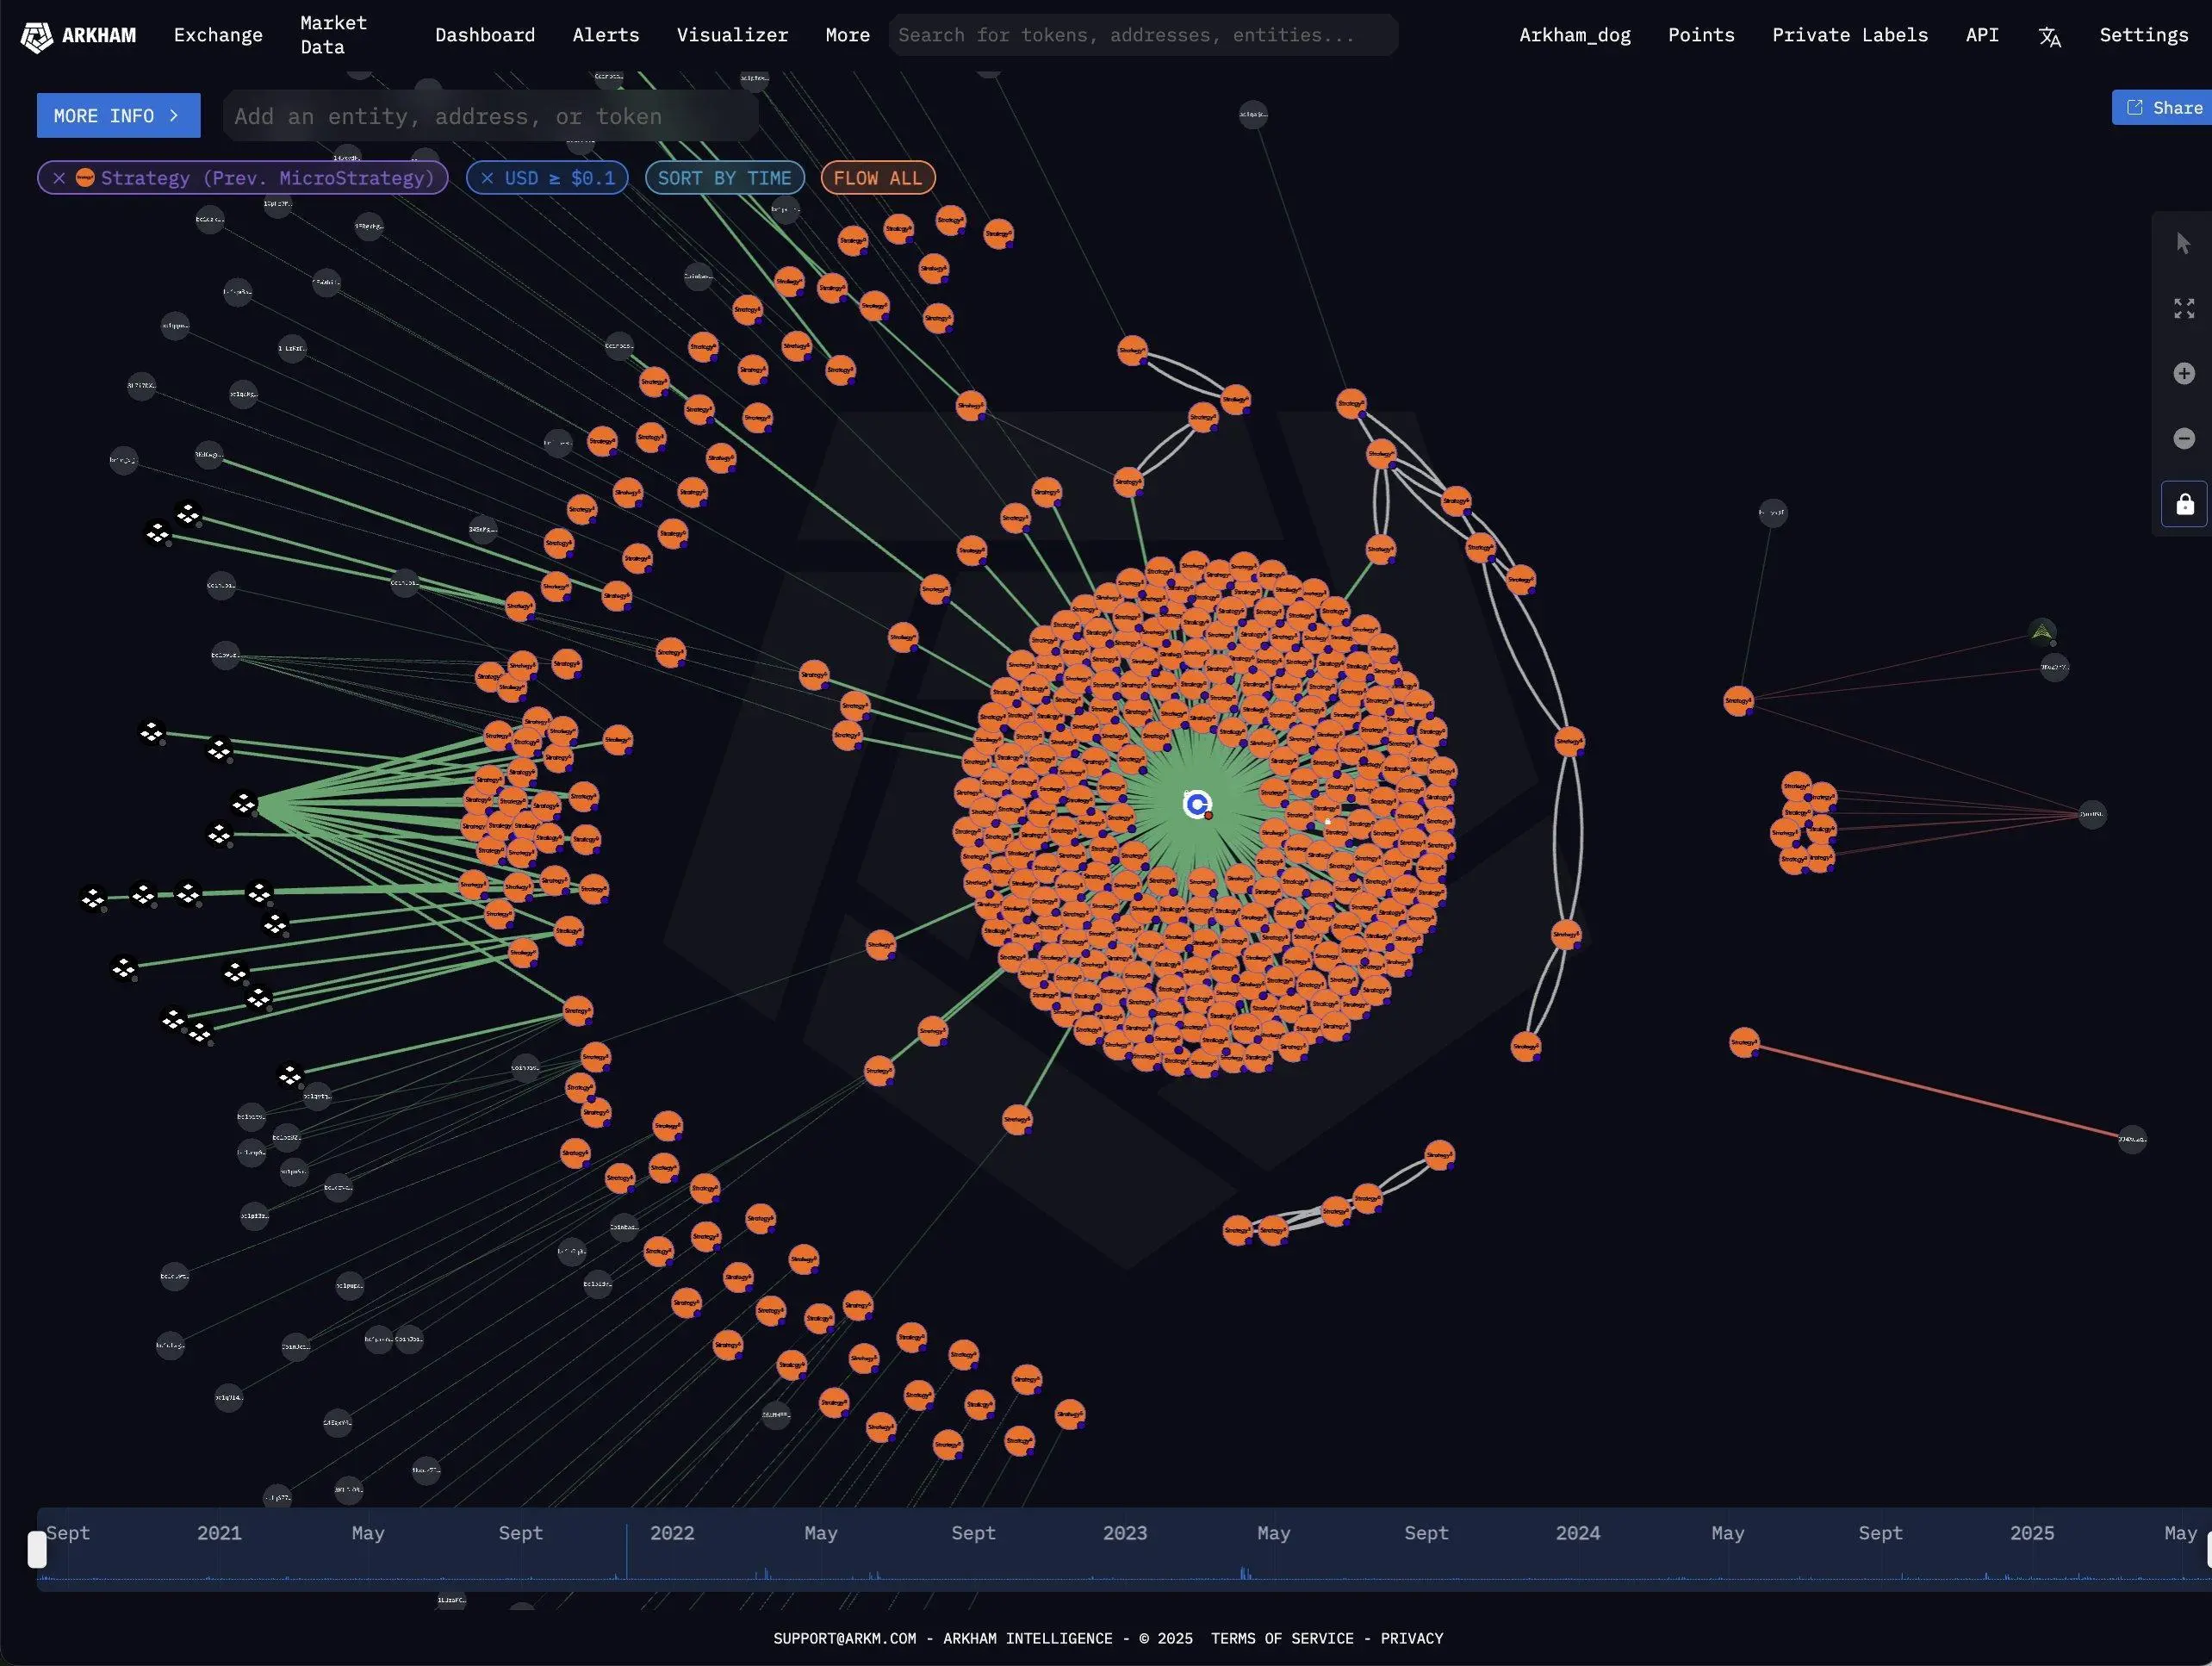Viewport: 2212px width, 1666px height.
Task: Expand the More menu
Action: 847,35
